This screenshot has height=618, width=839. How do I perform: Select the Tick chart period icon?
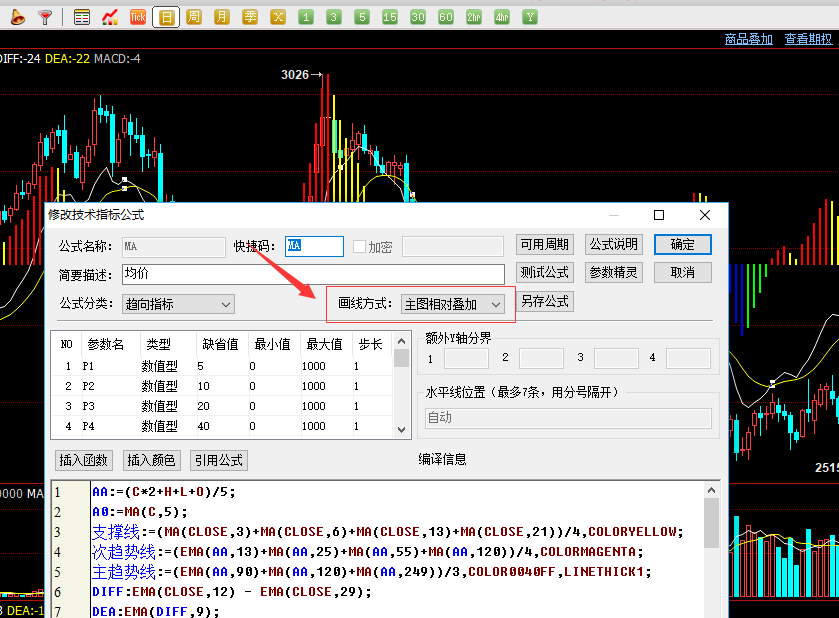pos(138,16)
